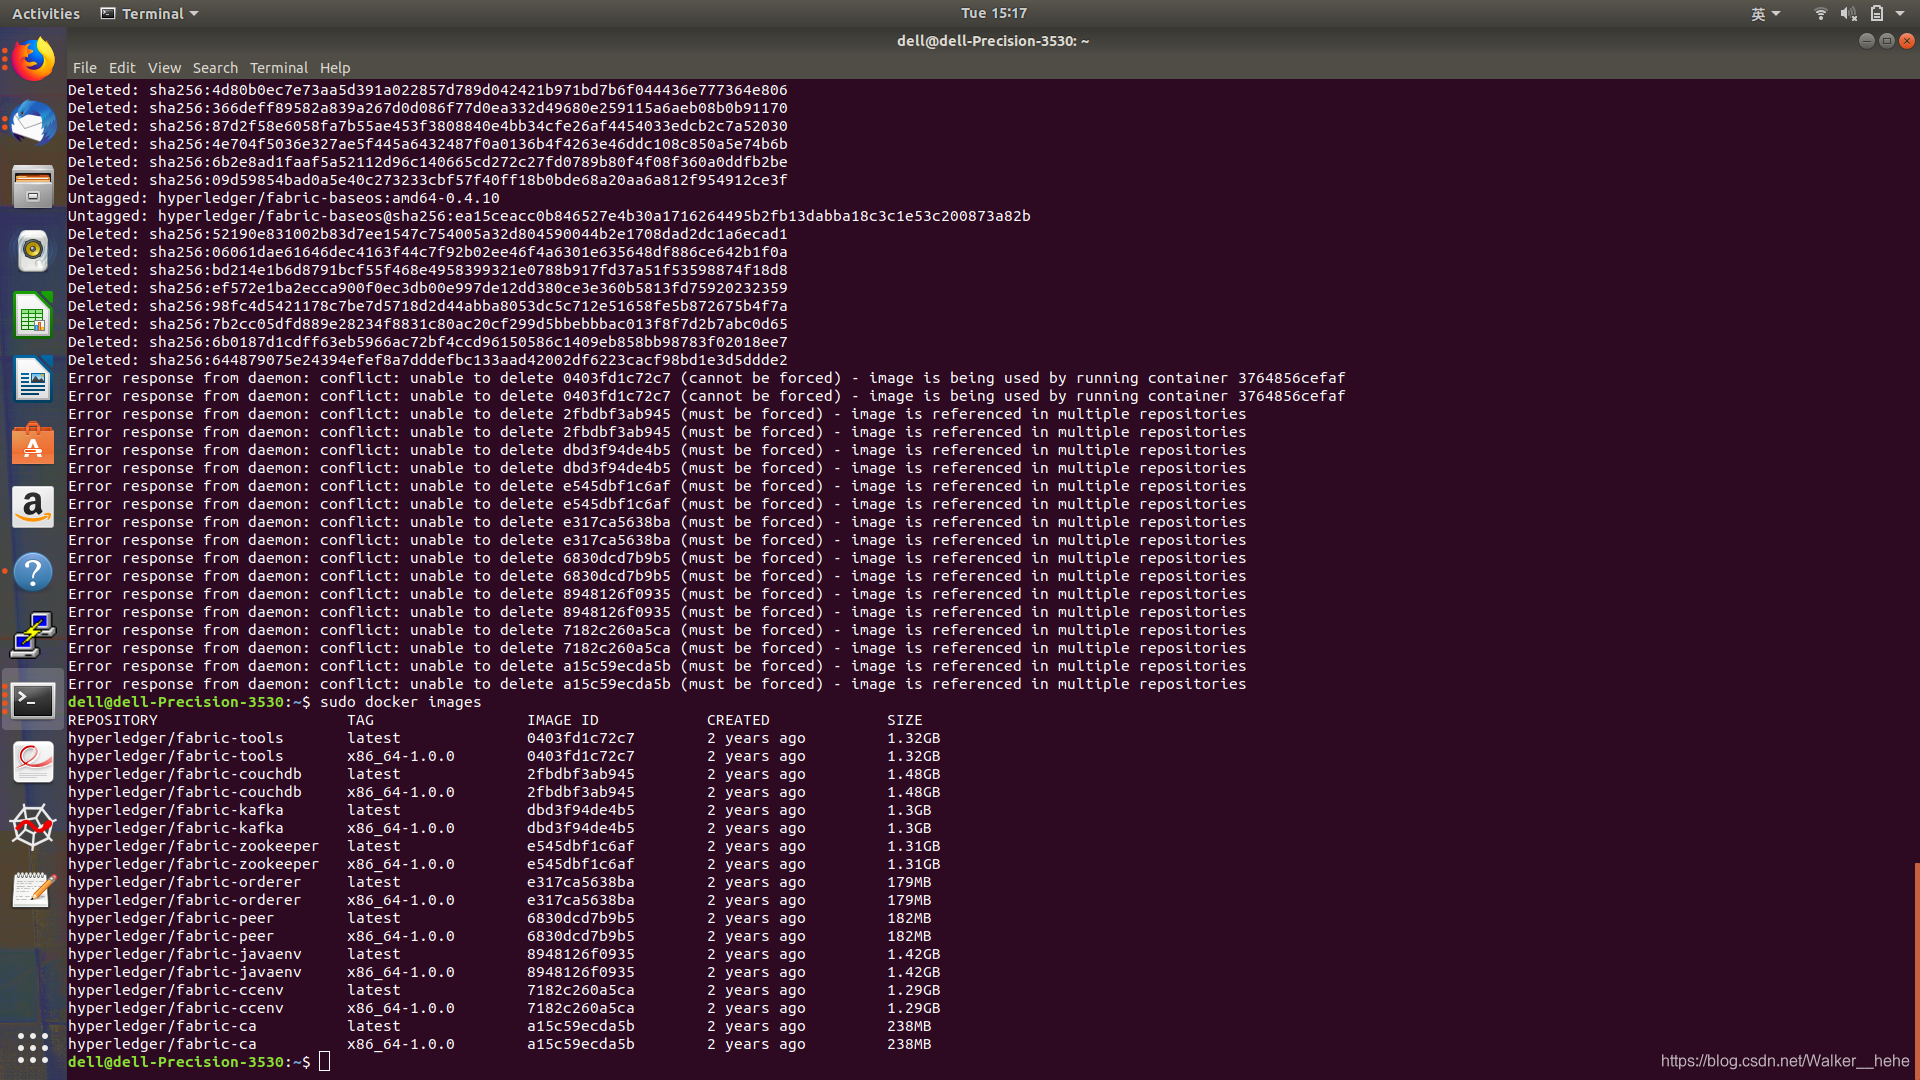Screen dimensions: 1920x1080
Task: Open the Help menu
Action: (335, 68)
